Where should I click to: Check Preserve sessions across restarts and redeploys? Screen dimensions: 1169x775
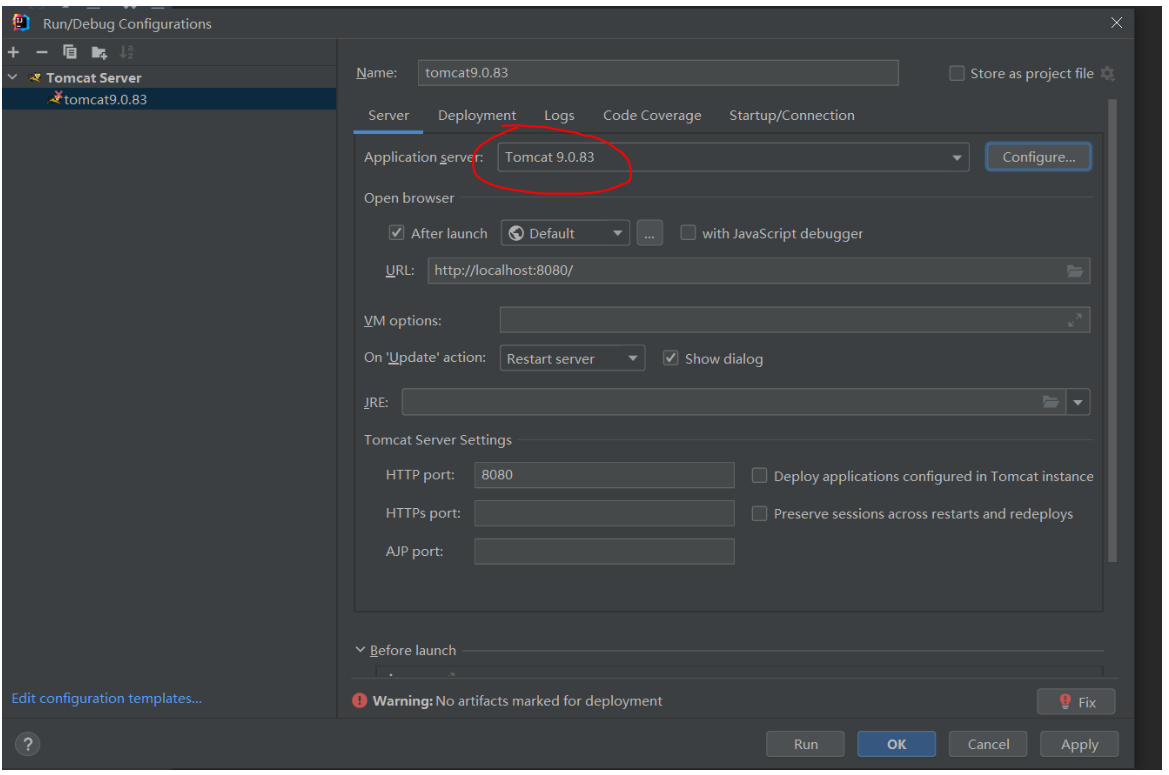(759, 513)
